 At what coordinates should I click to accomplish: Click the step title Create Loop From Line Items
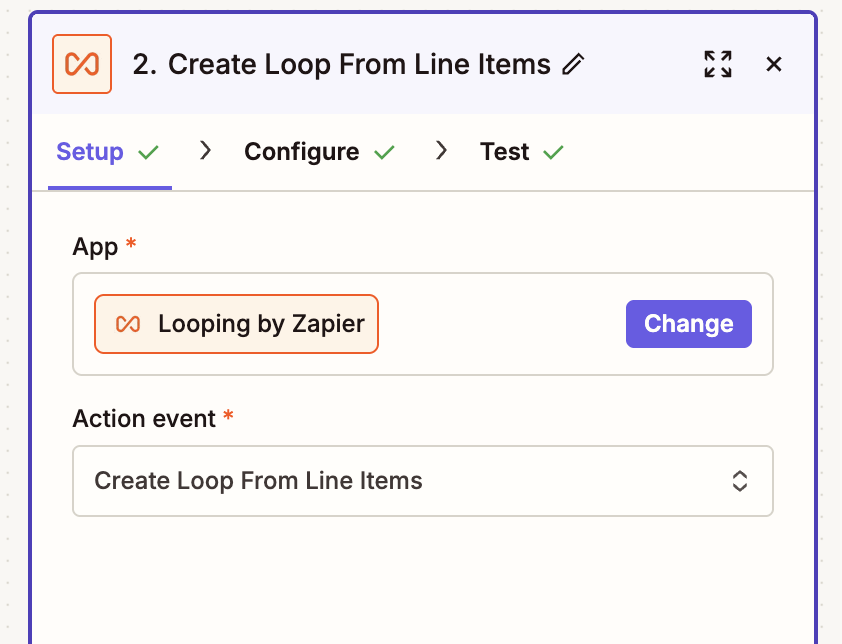tap(359, 65)
